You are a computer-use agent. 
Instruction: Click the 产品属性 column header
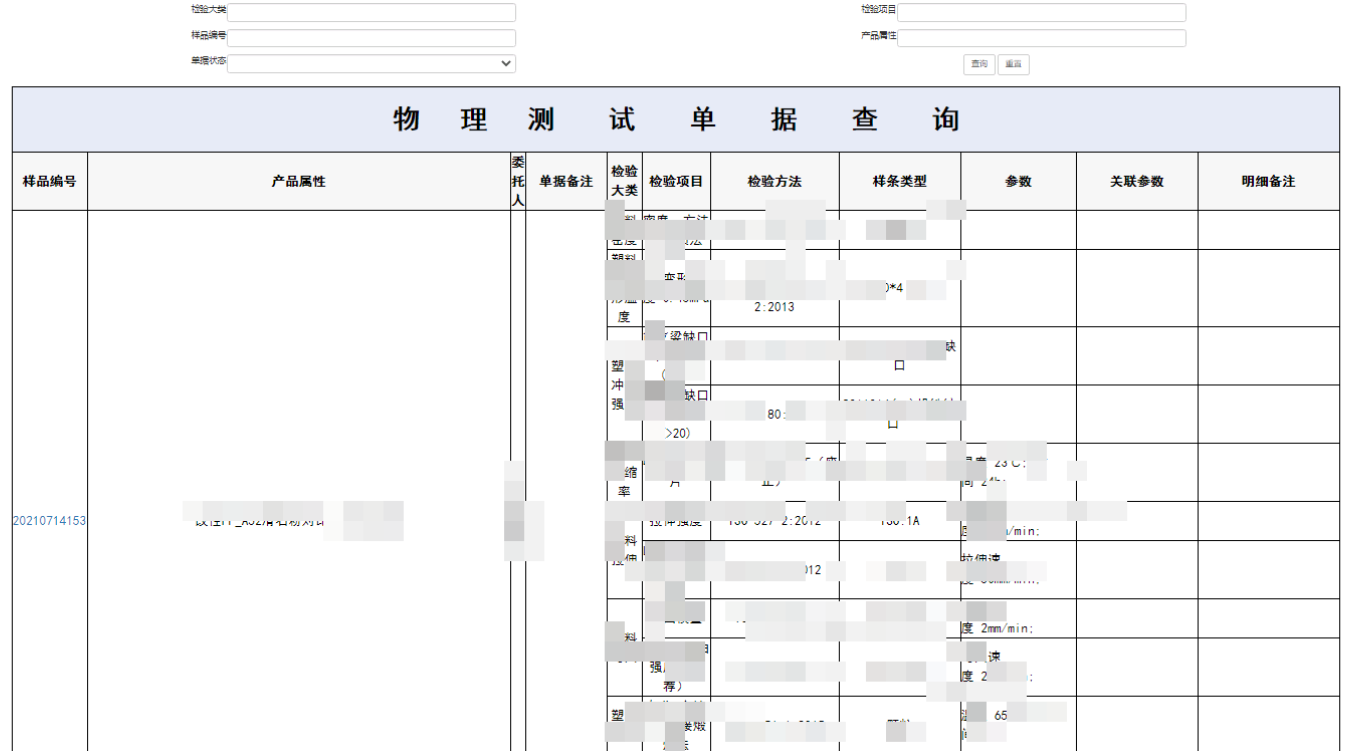pos(298,182)
